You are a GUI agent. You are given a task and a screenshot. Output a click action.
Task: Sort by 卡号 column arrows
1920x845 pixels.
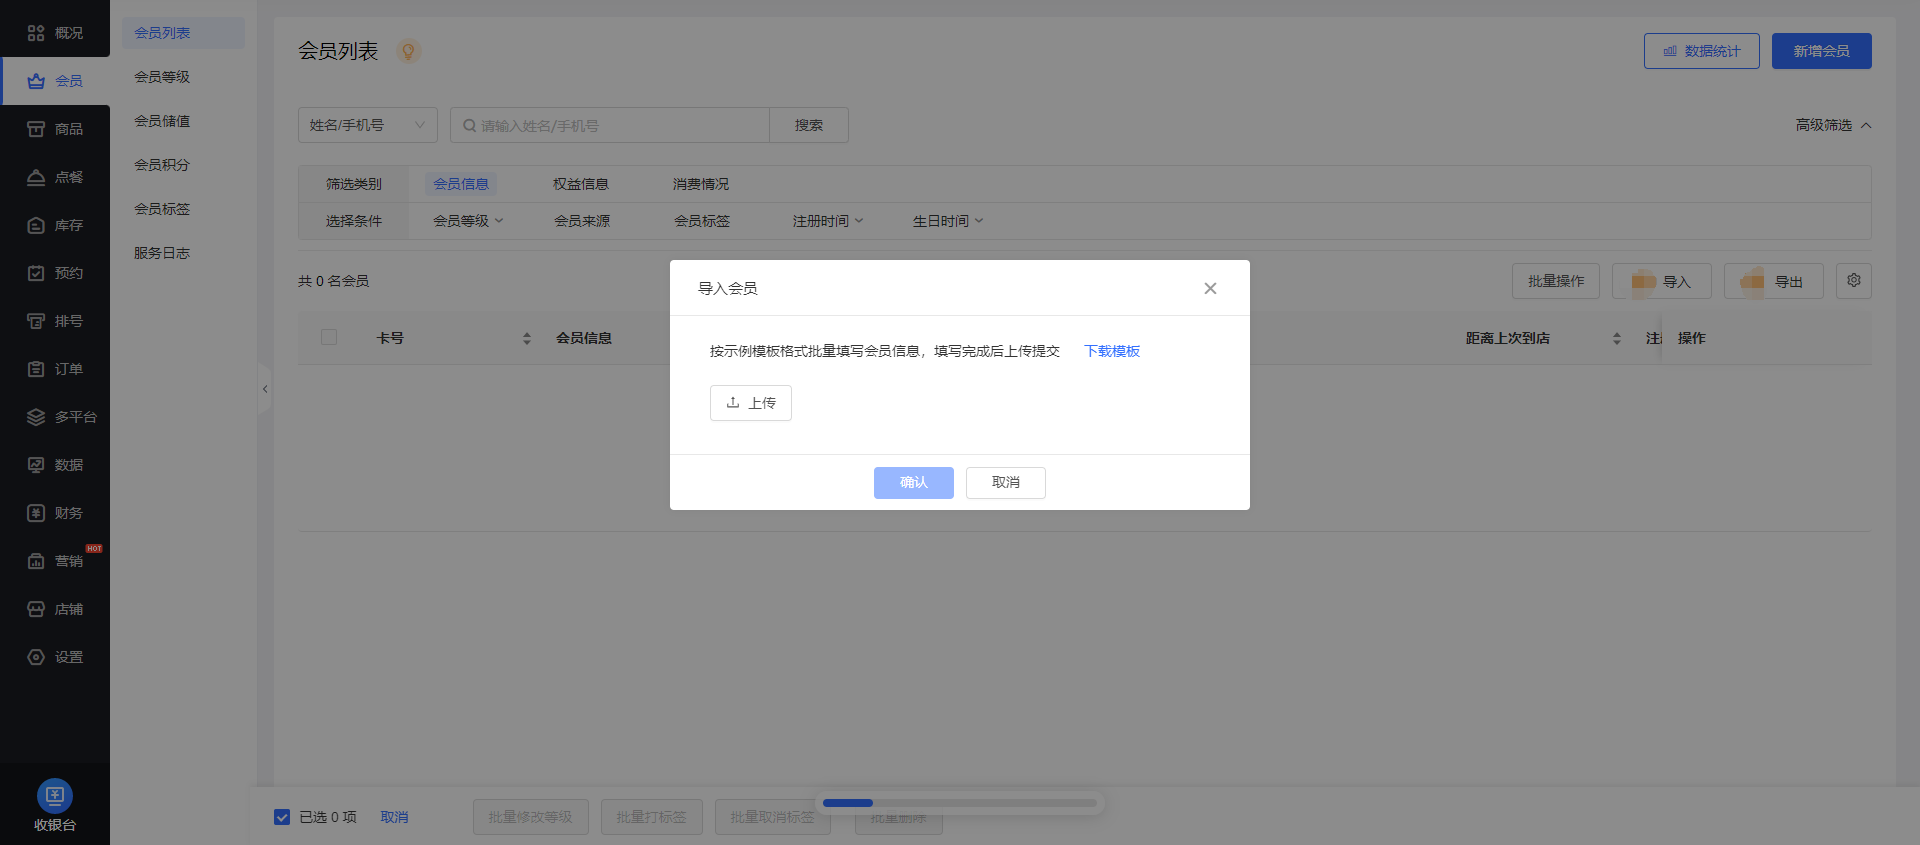click(x=527, y=339)
